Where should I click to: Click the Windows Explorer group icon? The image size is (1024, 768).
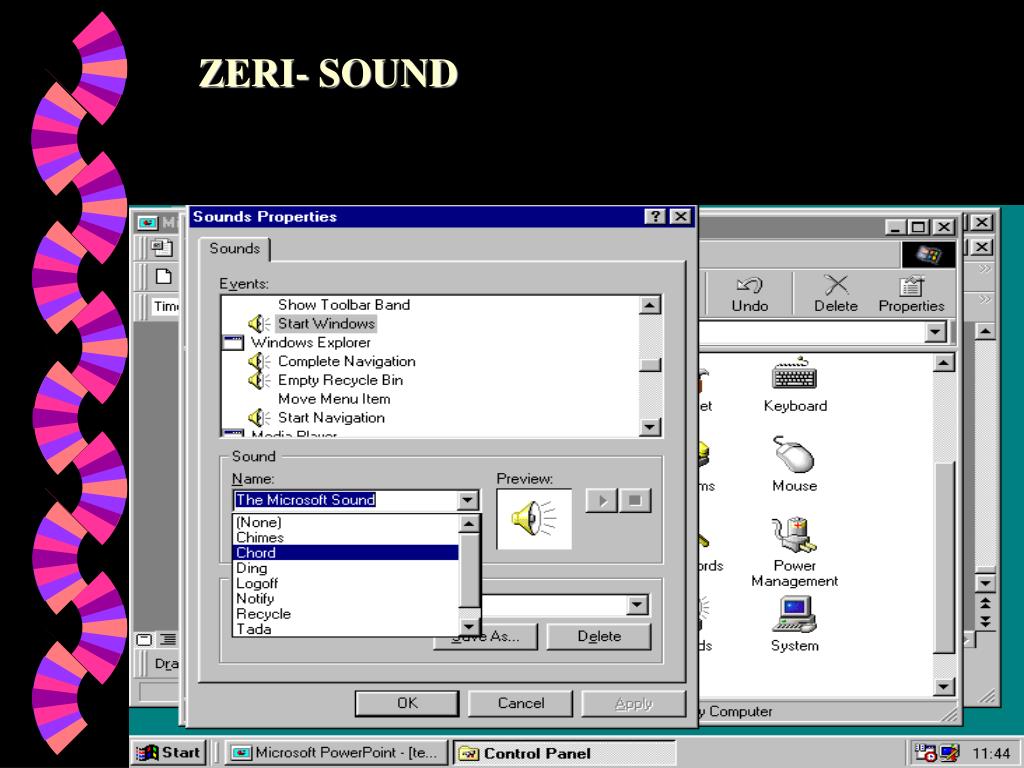(x=232, y=342)
